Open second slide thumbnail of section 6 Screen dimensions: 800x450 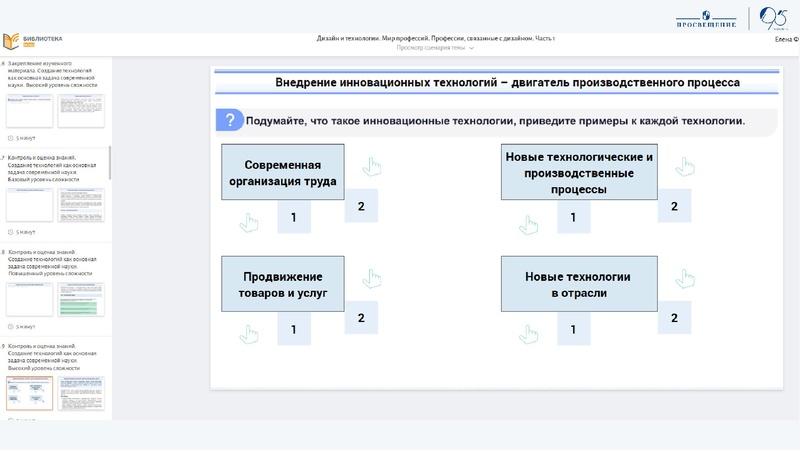81,111
